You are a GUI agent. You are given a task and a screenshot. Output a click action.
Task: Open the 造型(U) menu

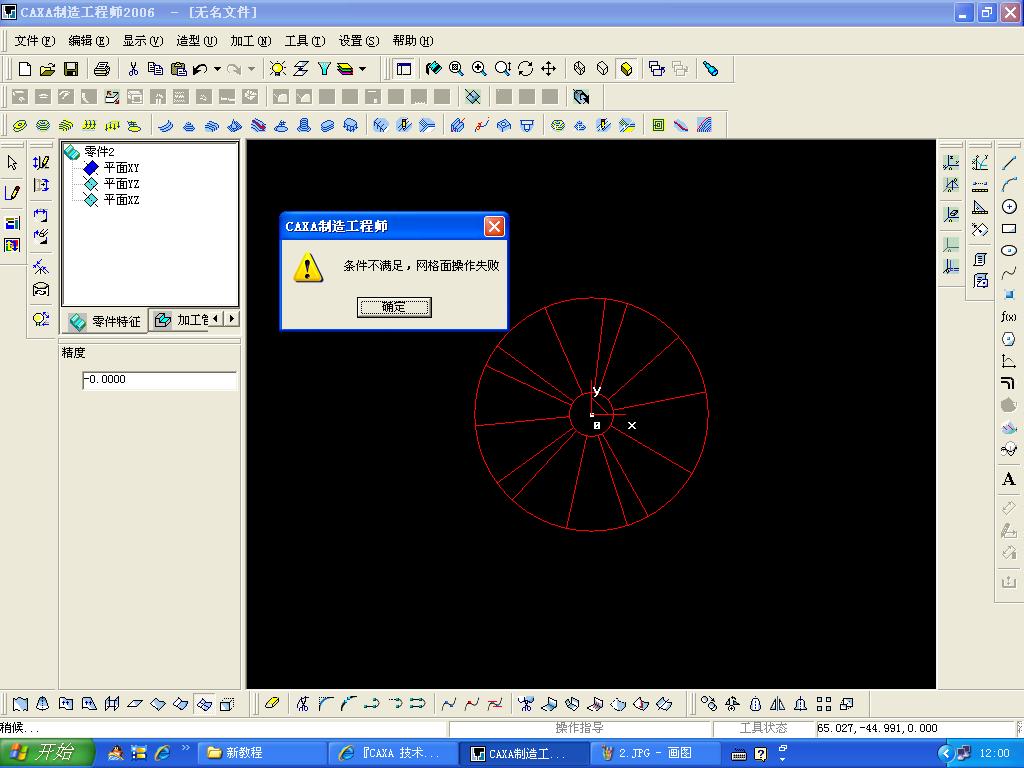197,41
